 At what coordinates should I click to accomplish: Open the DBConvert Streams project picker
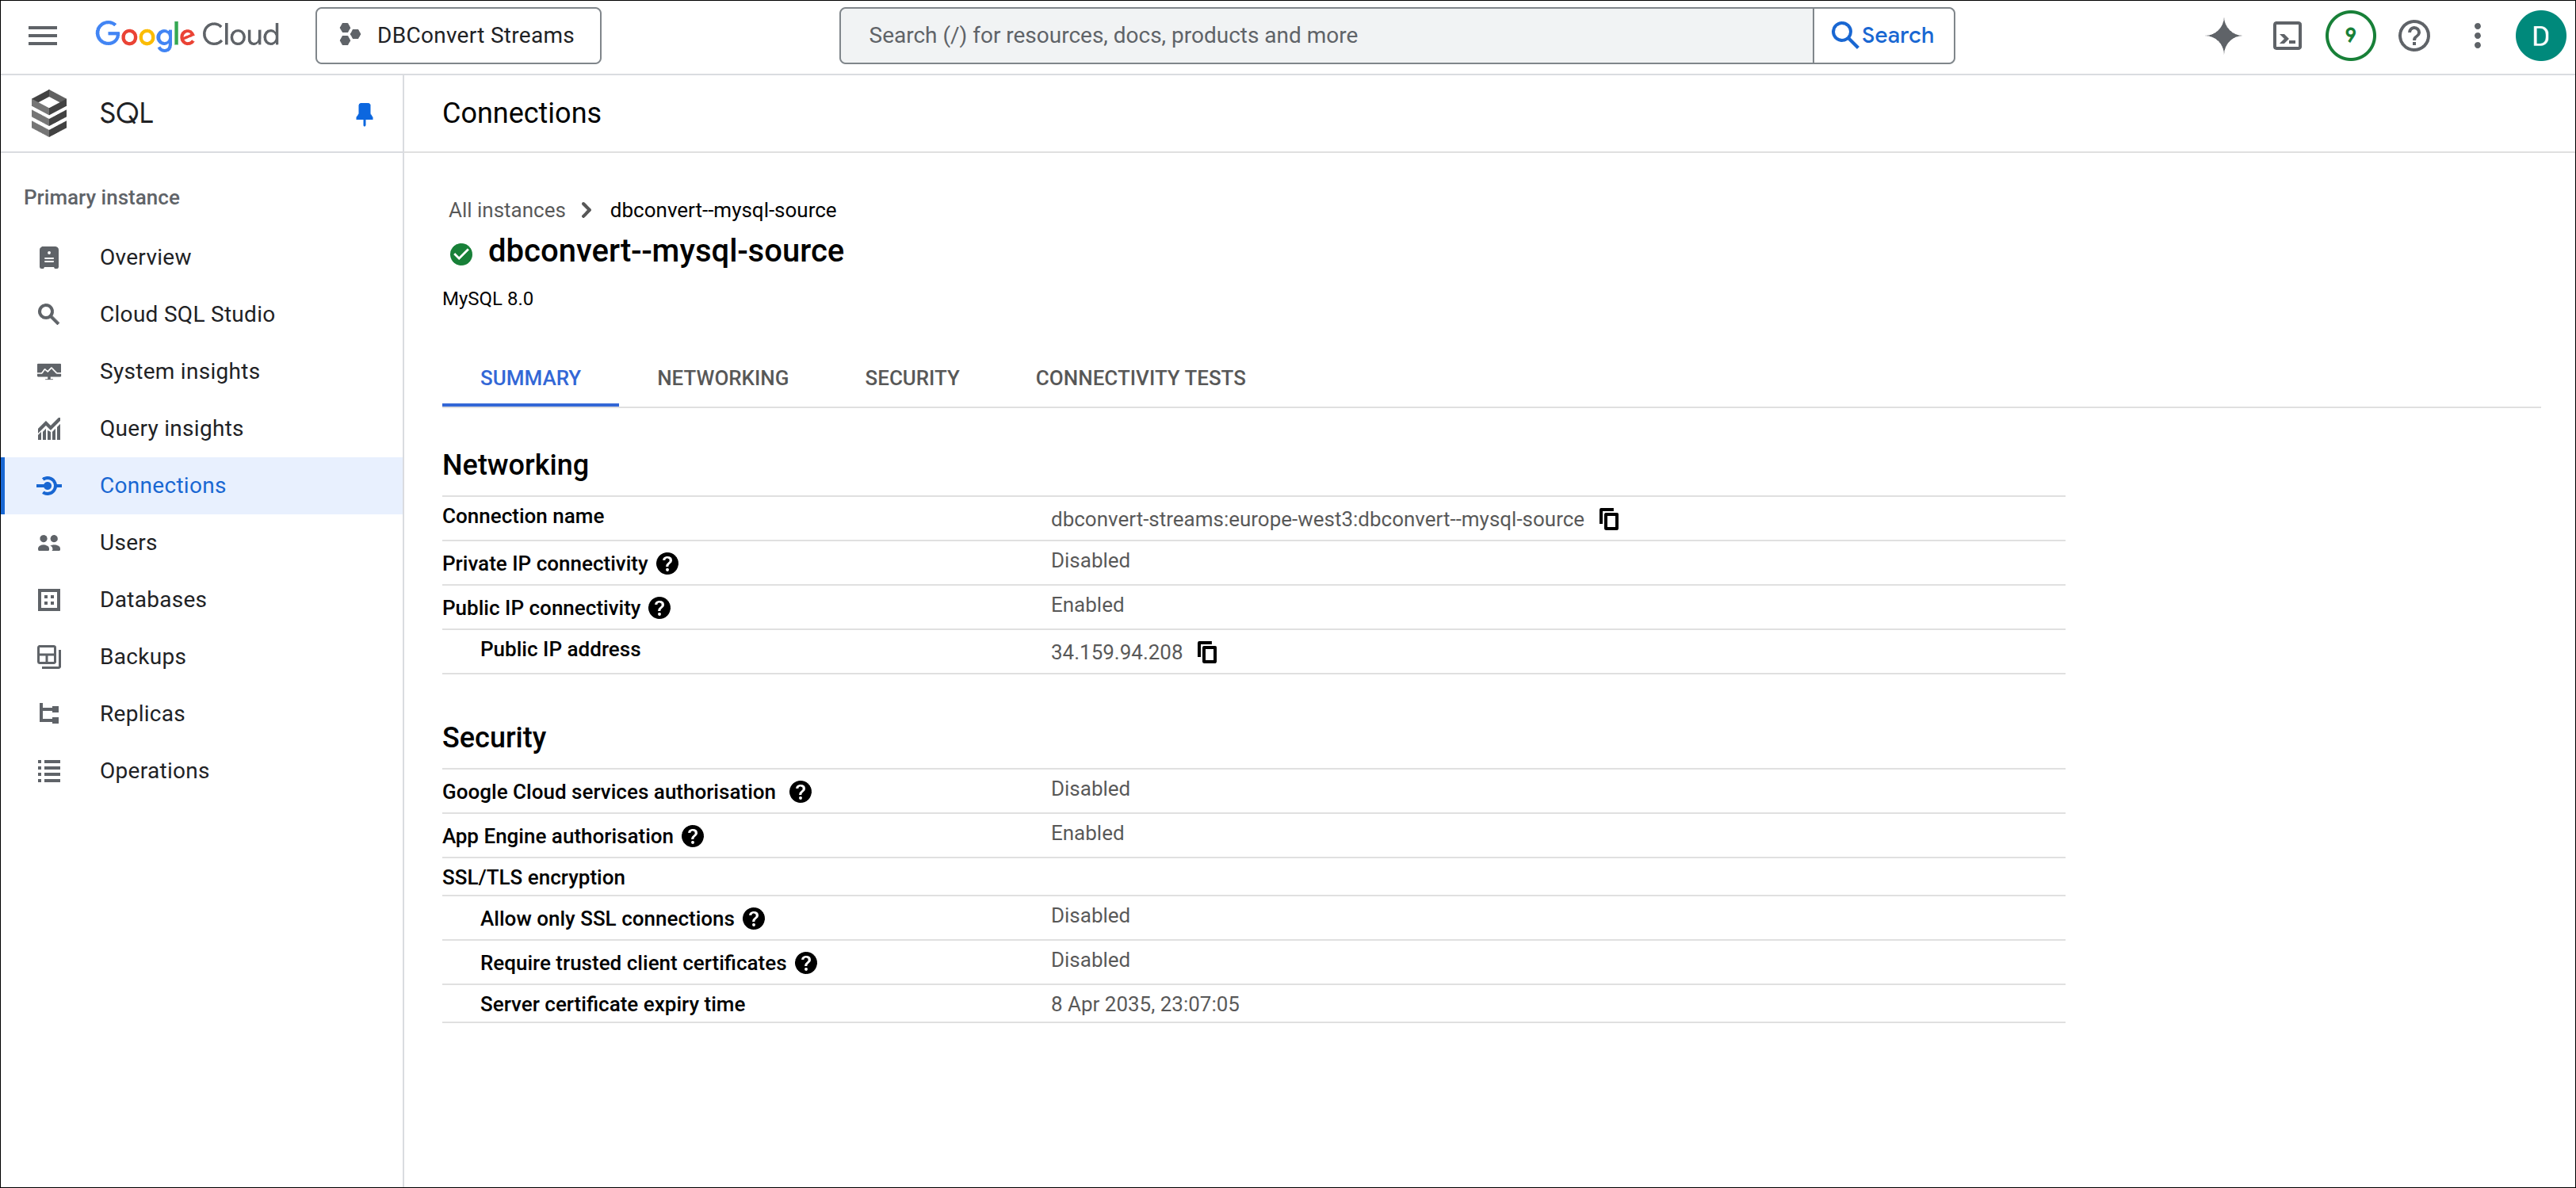(x=458, y=35)
